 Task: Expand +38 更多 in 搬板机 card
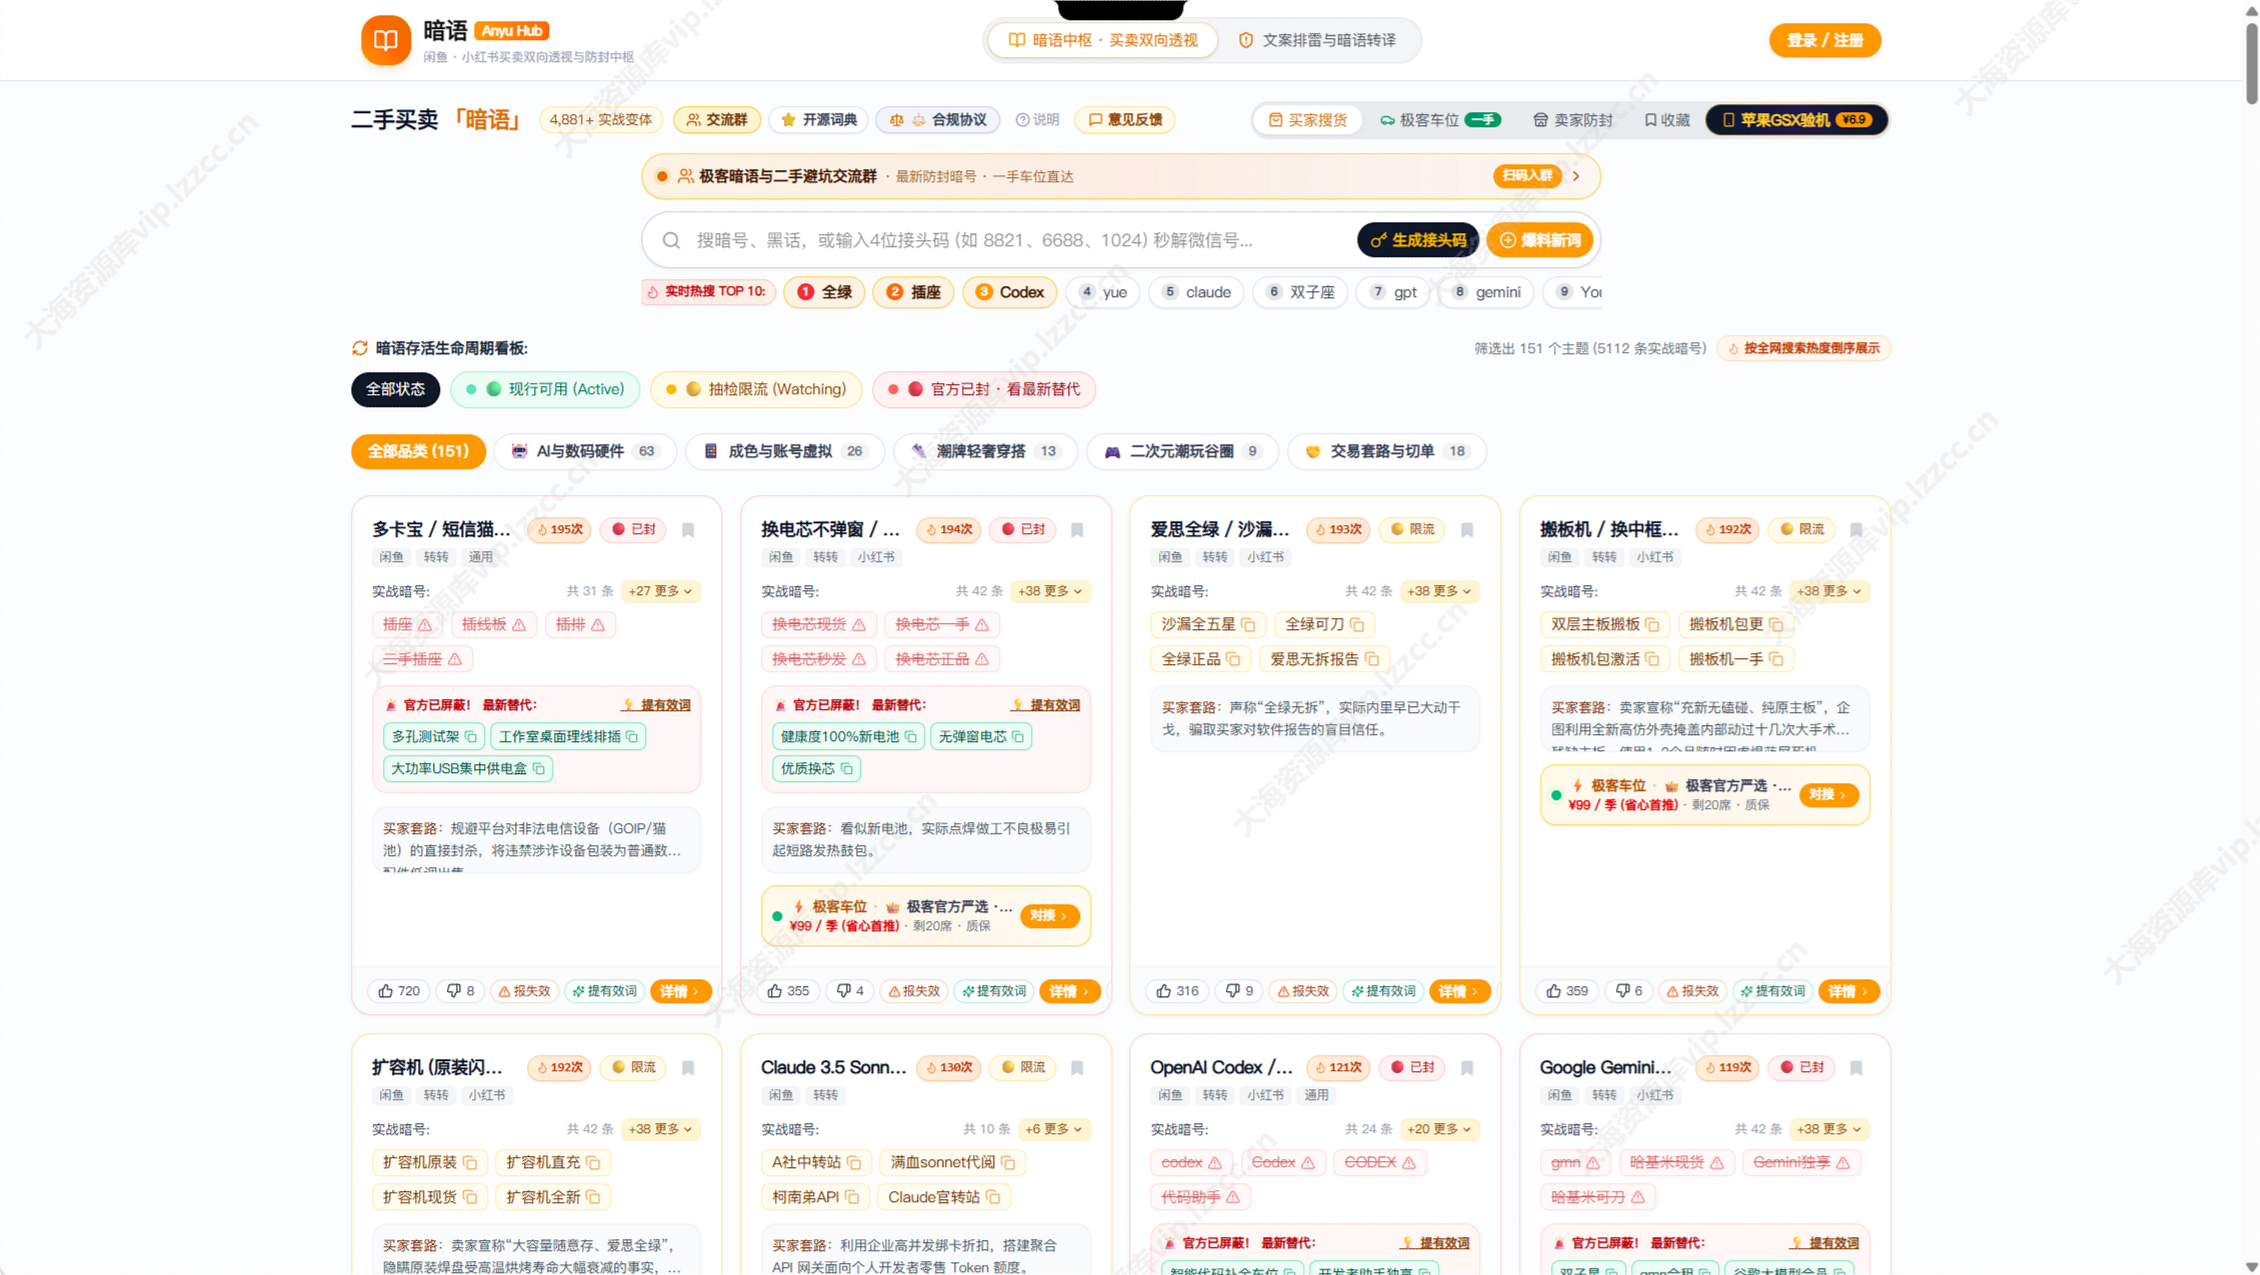(1828, 591)
